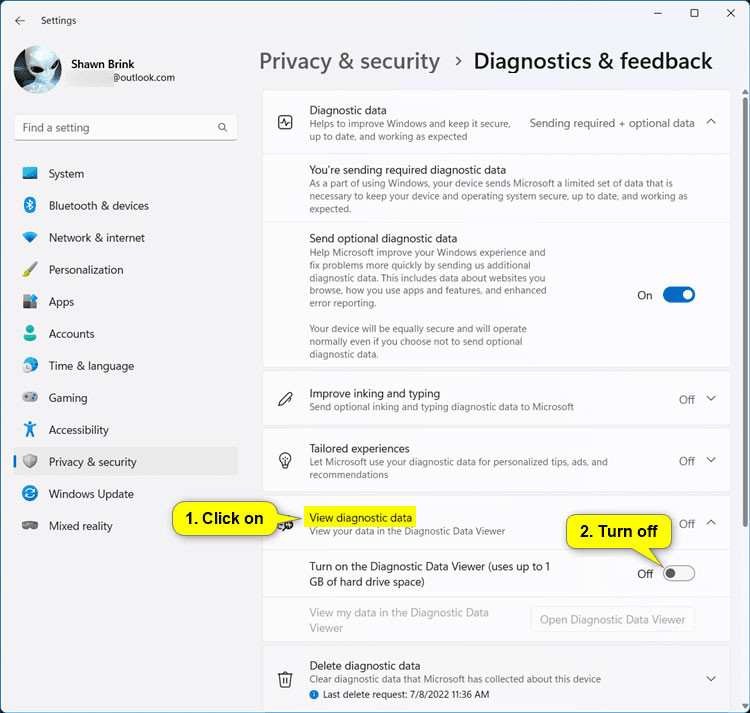750x713 pixels.
Task: Go to Personalization settings
Action: (86, 270)
